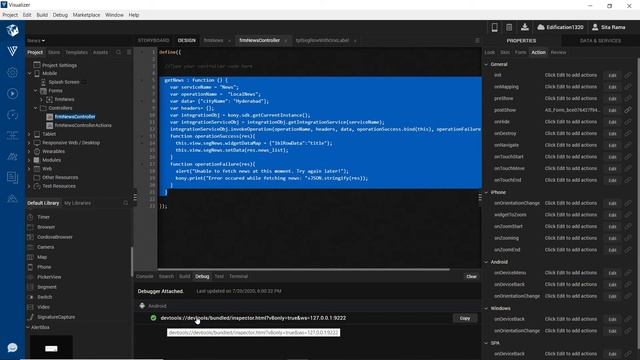Select Project Settings in project tree
The width and height of the screenshot is (640, 360).
pyautogui.click(x=59, y=65)
